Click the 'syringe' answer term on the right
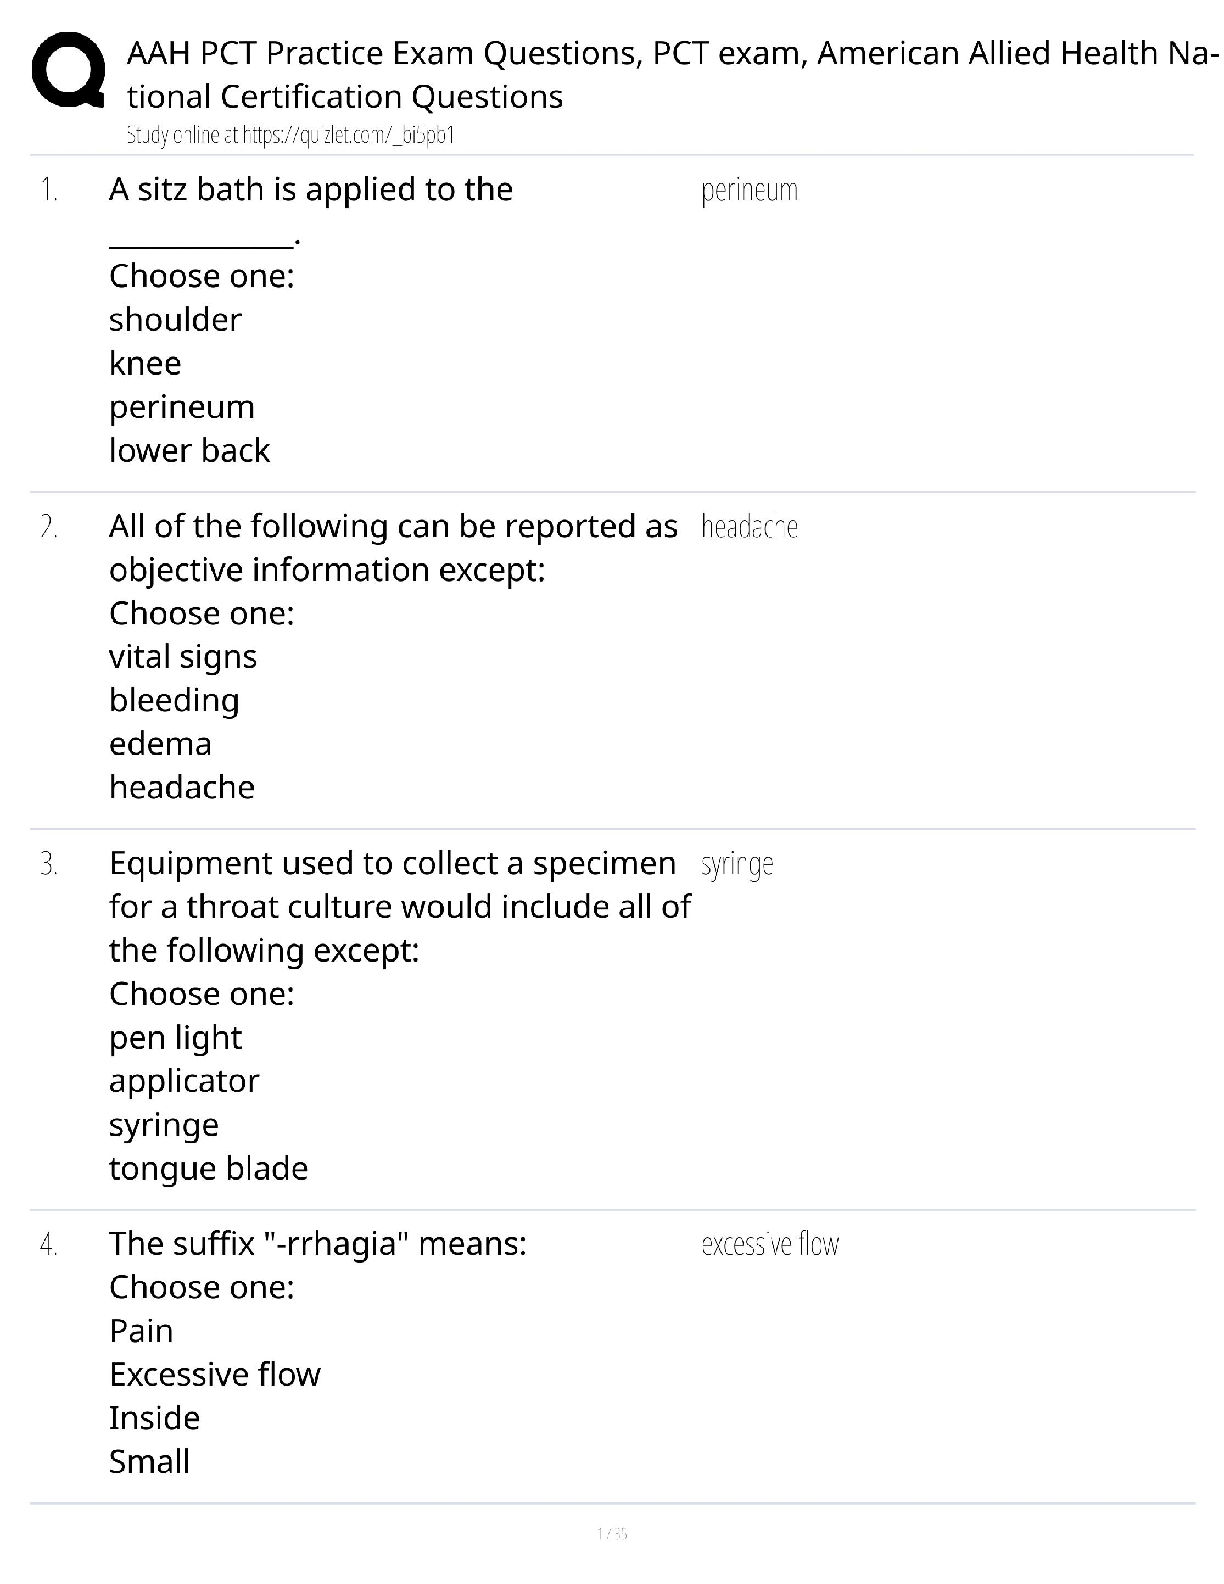 (737, 864)
